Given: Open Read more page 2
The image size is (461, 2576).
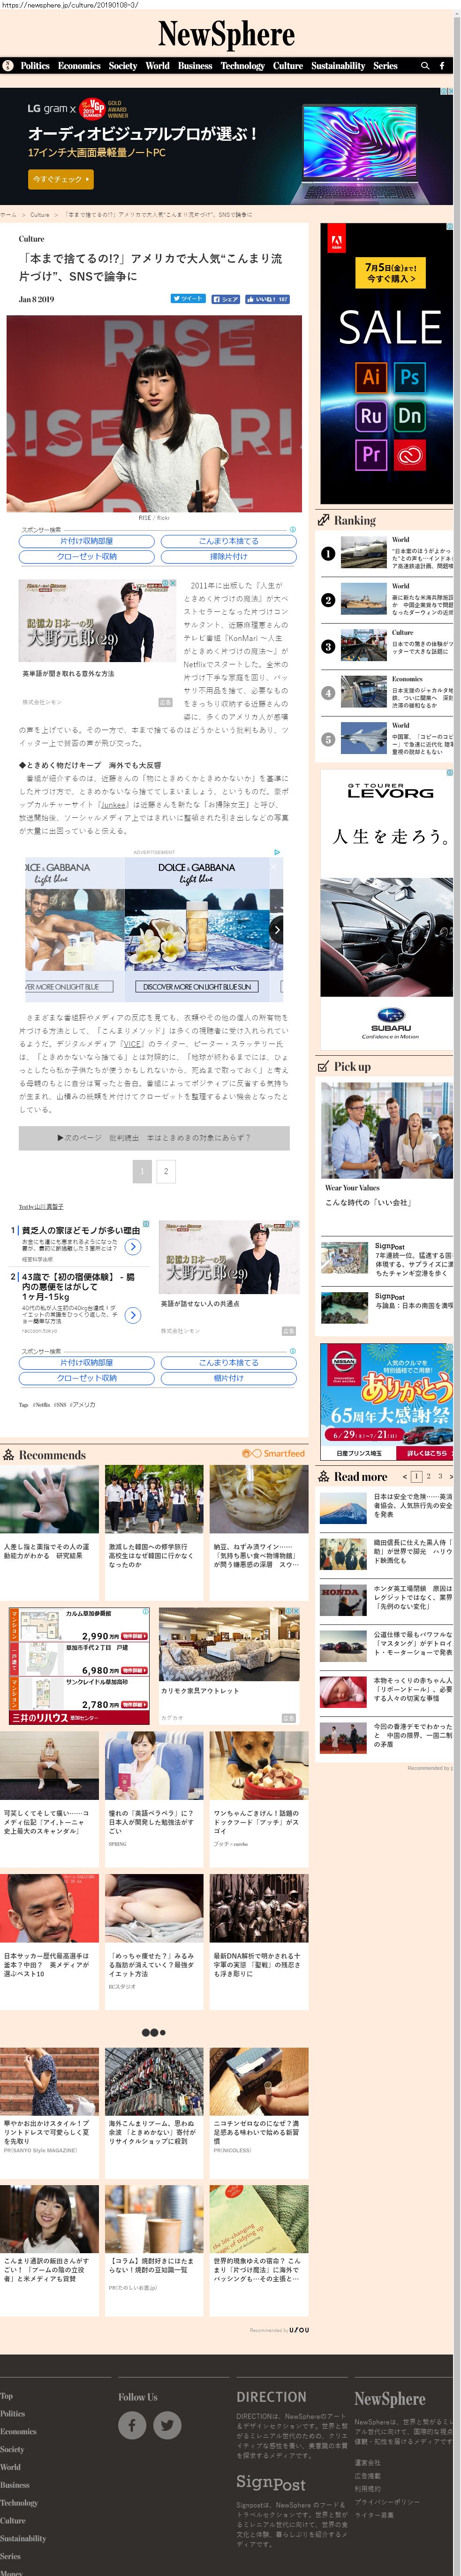Looking at the screenshot, I should [429, 1476].
